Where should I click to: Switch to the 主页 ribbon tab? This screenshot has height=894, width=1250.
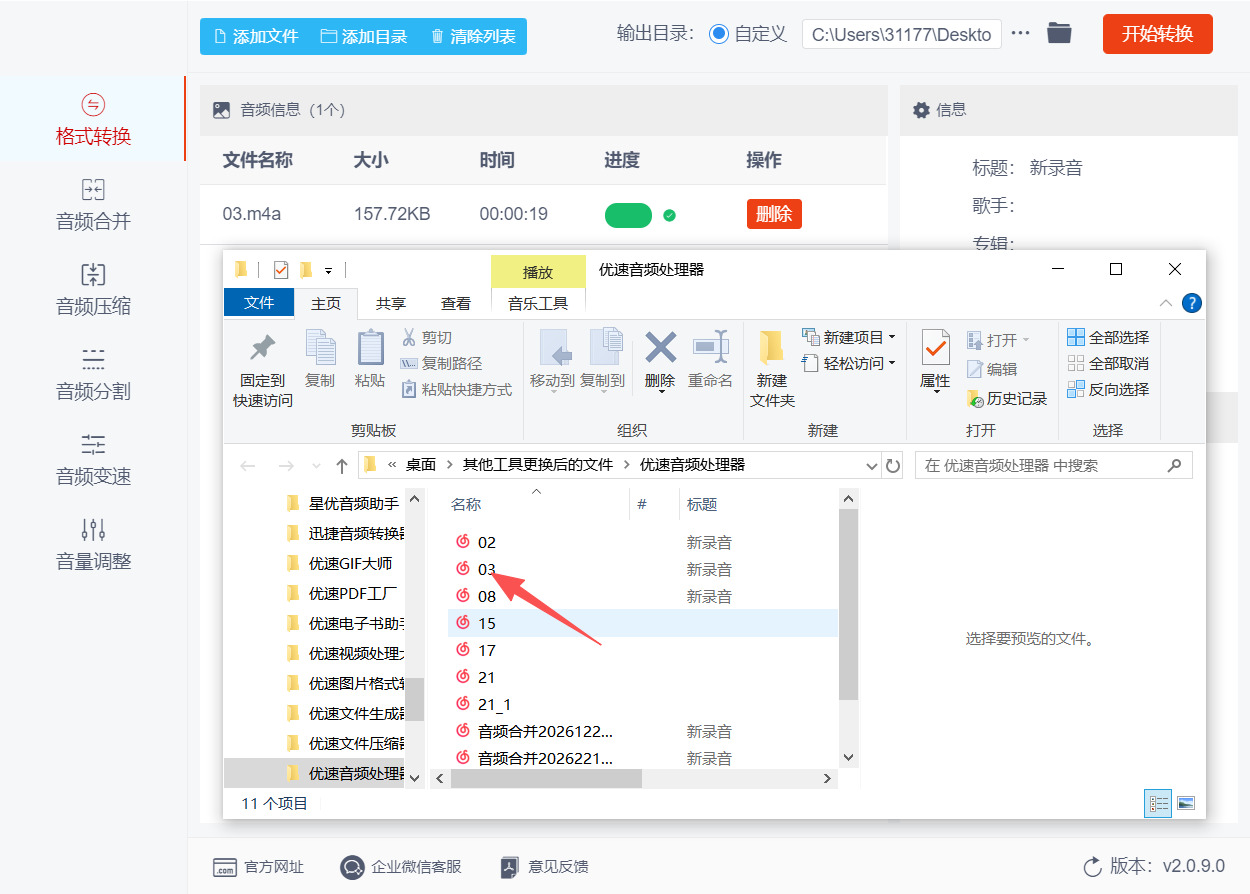tap(326, 303)
